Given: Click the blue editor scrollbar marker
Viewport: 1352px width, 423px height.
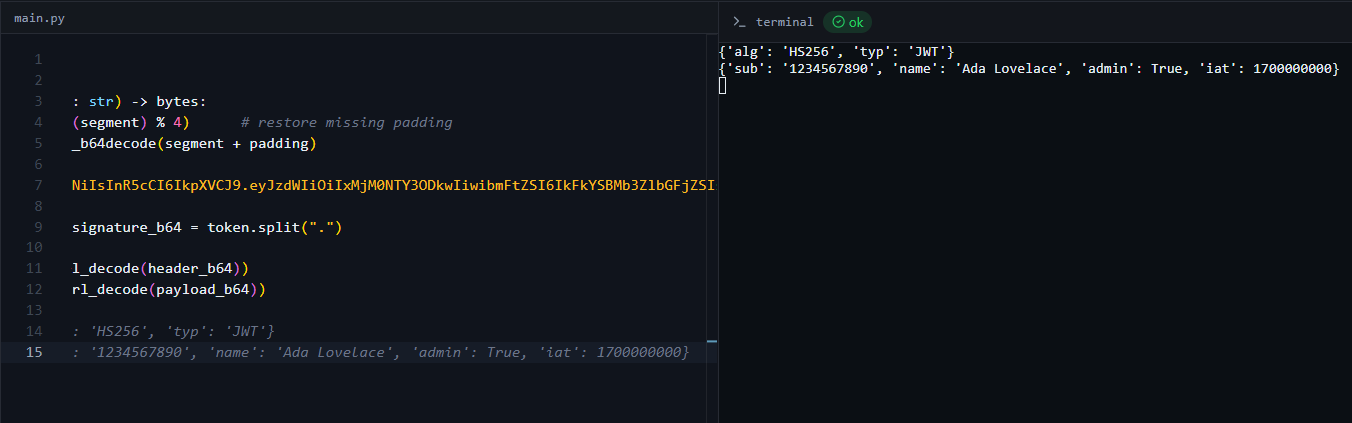Looking at the screenshot, I should coord(712,341).
